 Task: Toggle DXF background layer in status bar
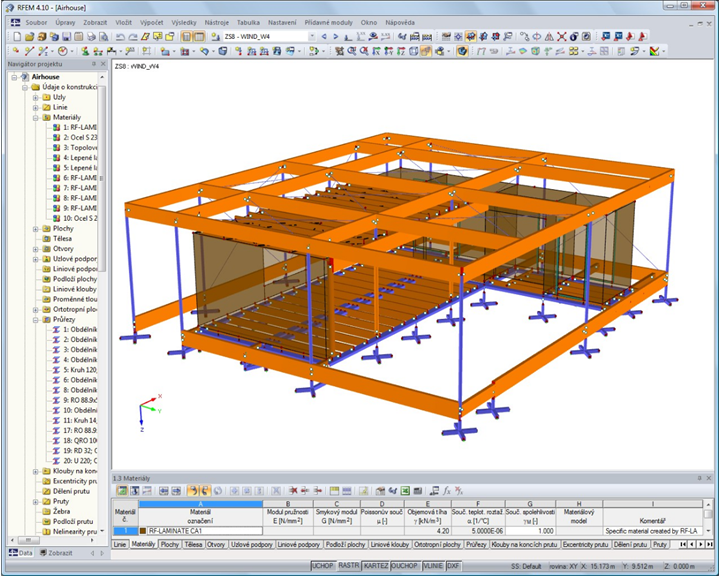(x=453, y=566)
